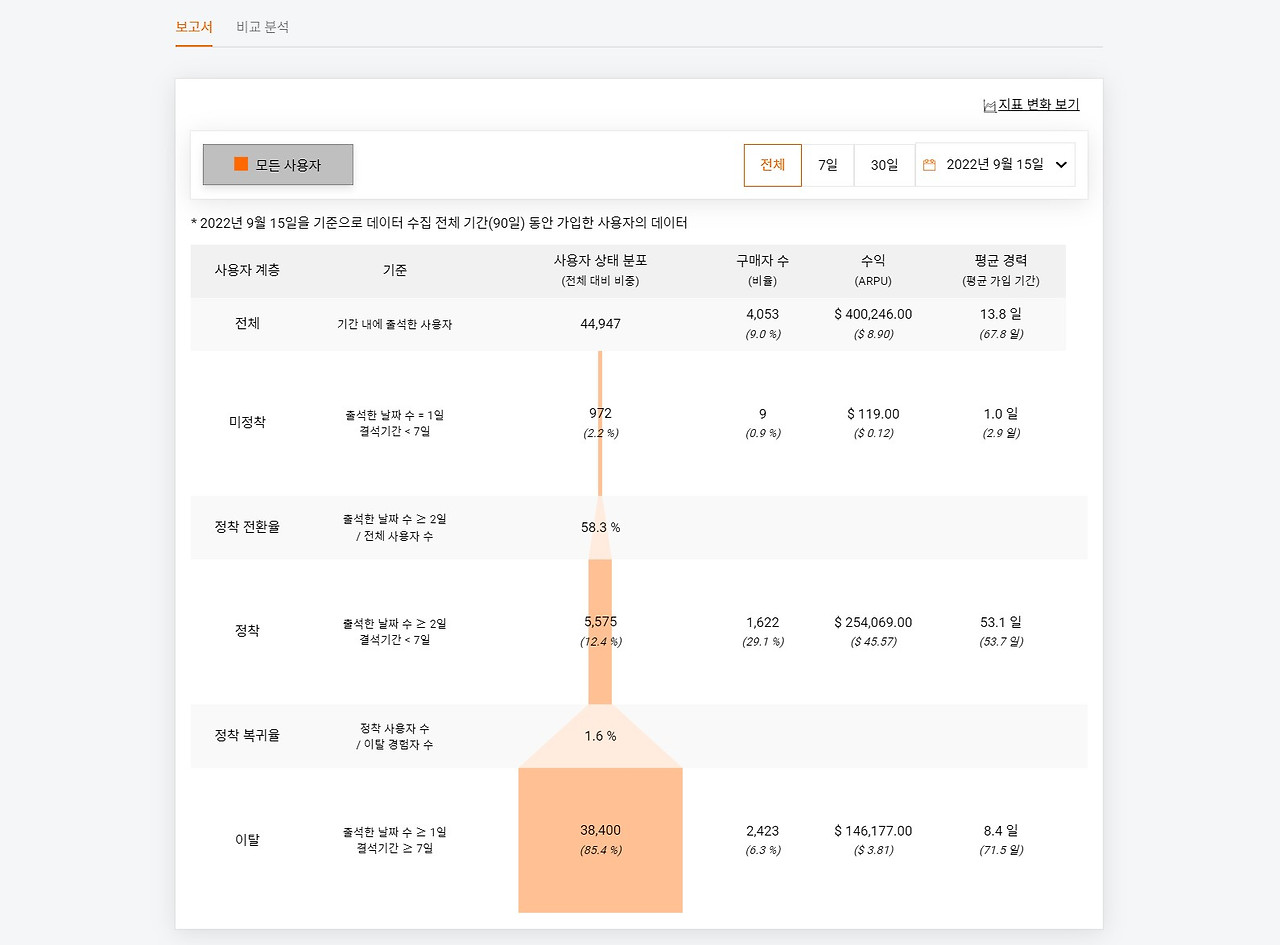Click the 정착 전환율 58.3% value

(600, 527)
